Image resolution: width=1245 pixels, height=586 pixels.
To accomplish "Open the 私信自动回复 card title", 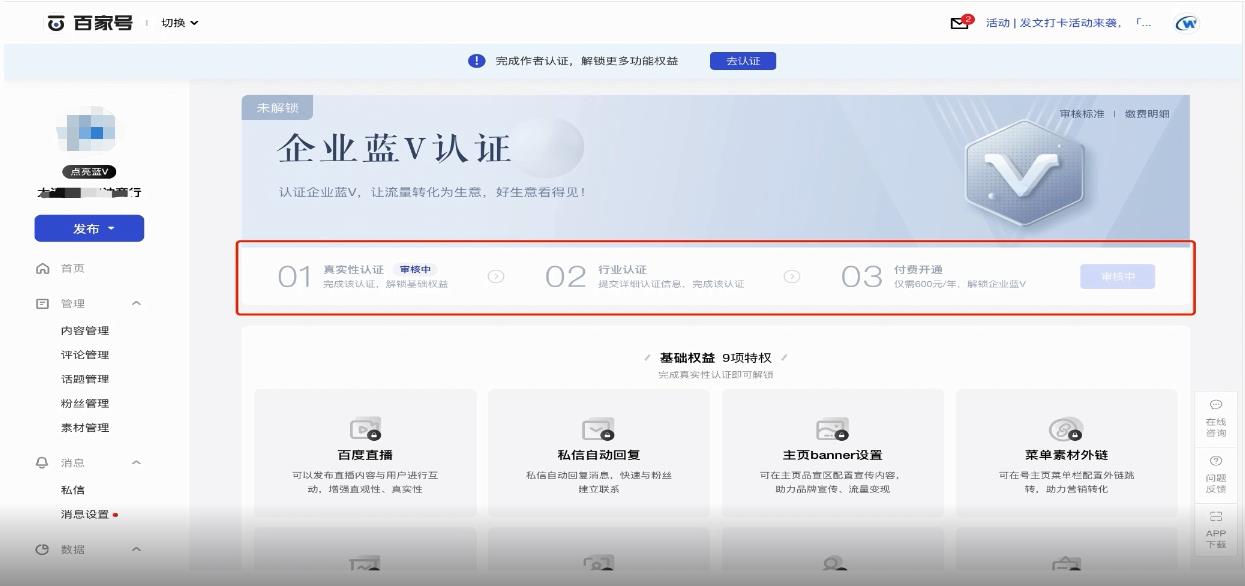I will 599,455.
